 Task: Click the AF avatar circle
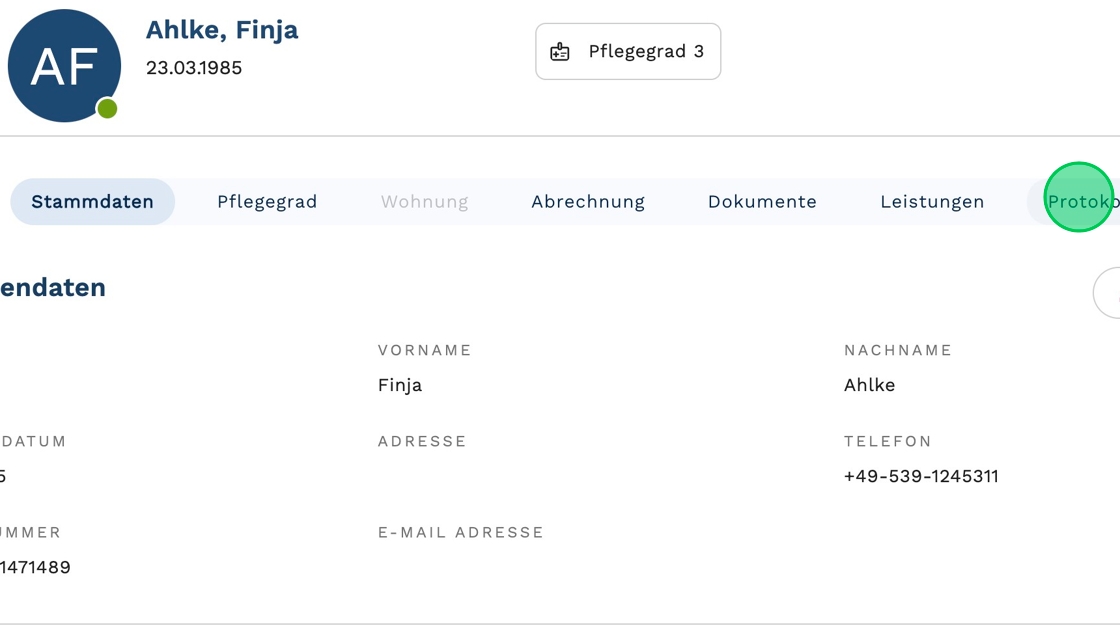coord(64,66)
